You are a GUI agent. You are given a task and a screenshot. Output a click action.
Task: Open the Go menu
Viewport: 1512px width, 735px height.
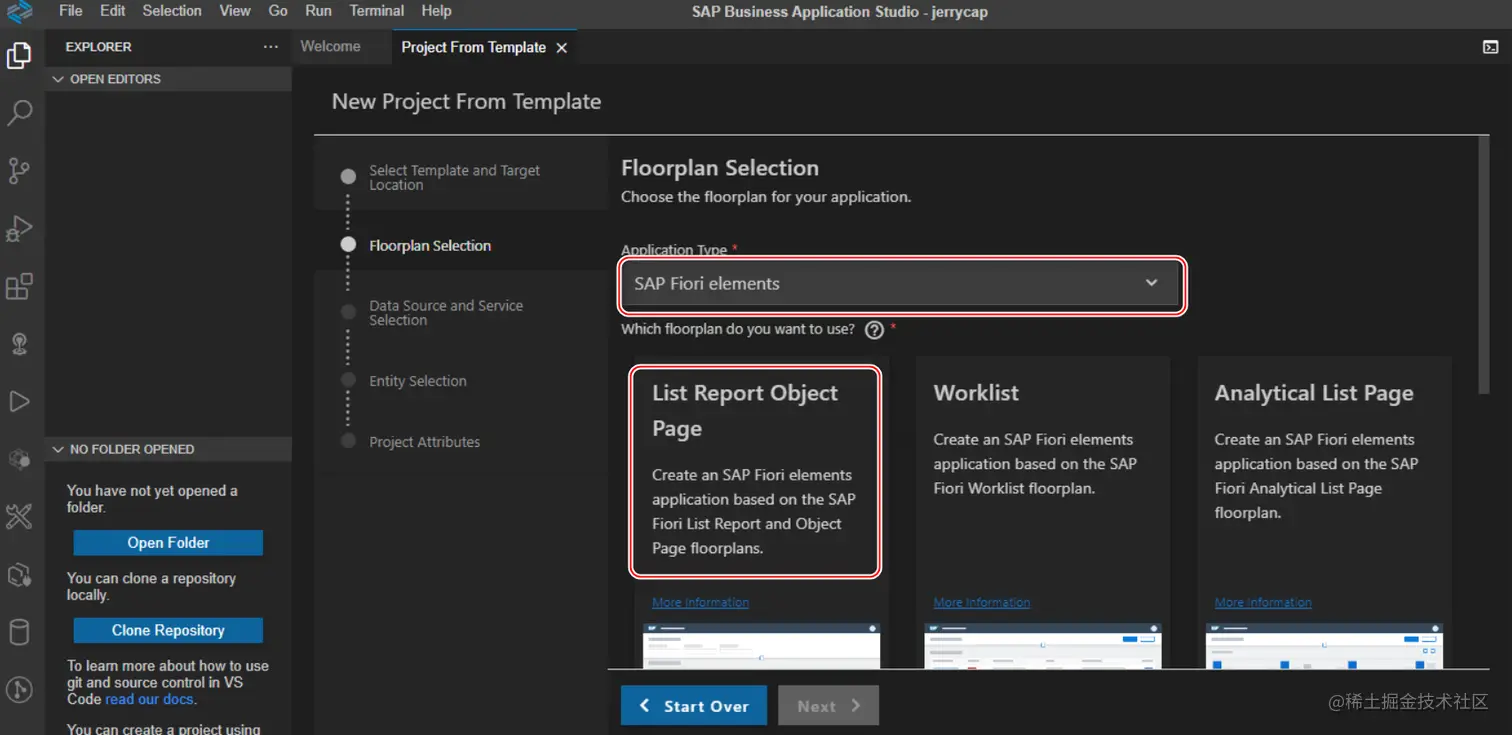[x=278, y=11]
